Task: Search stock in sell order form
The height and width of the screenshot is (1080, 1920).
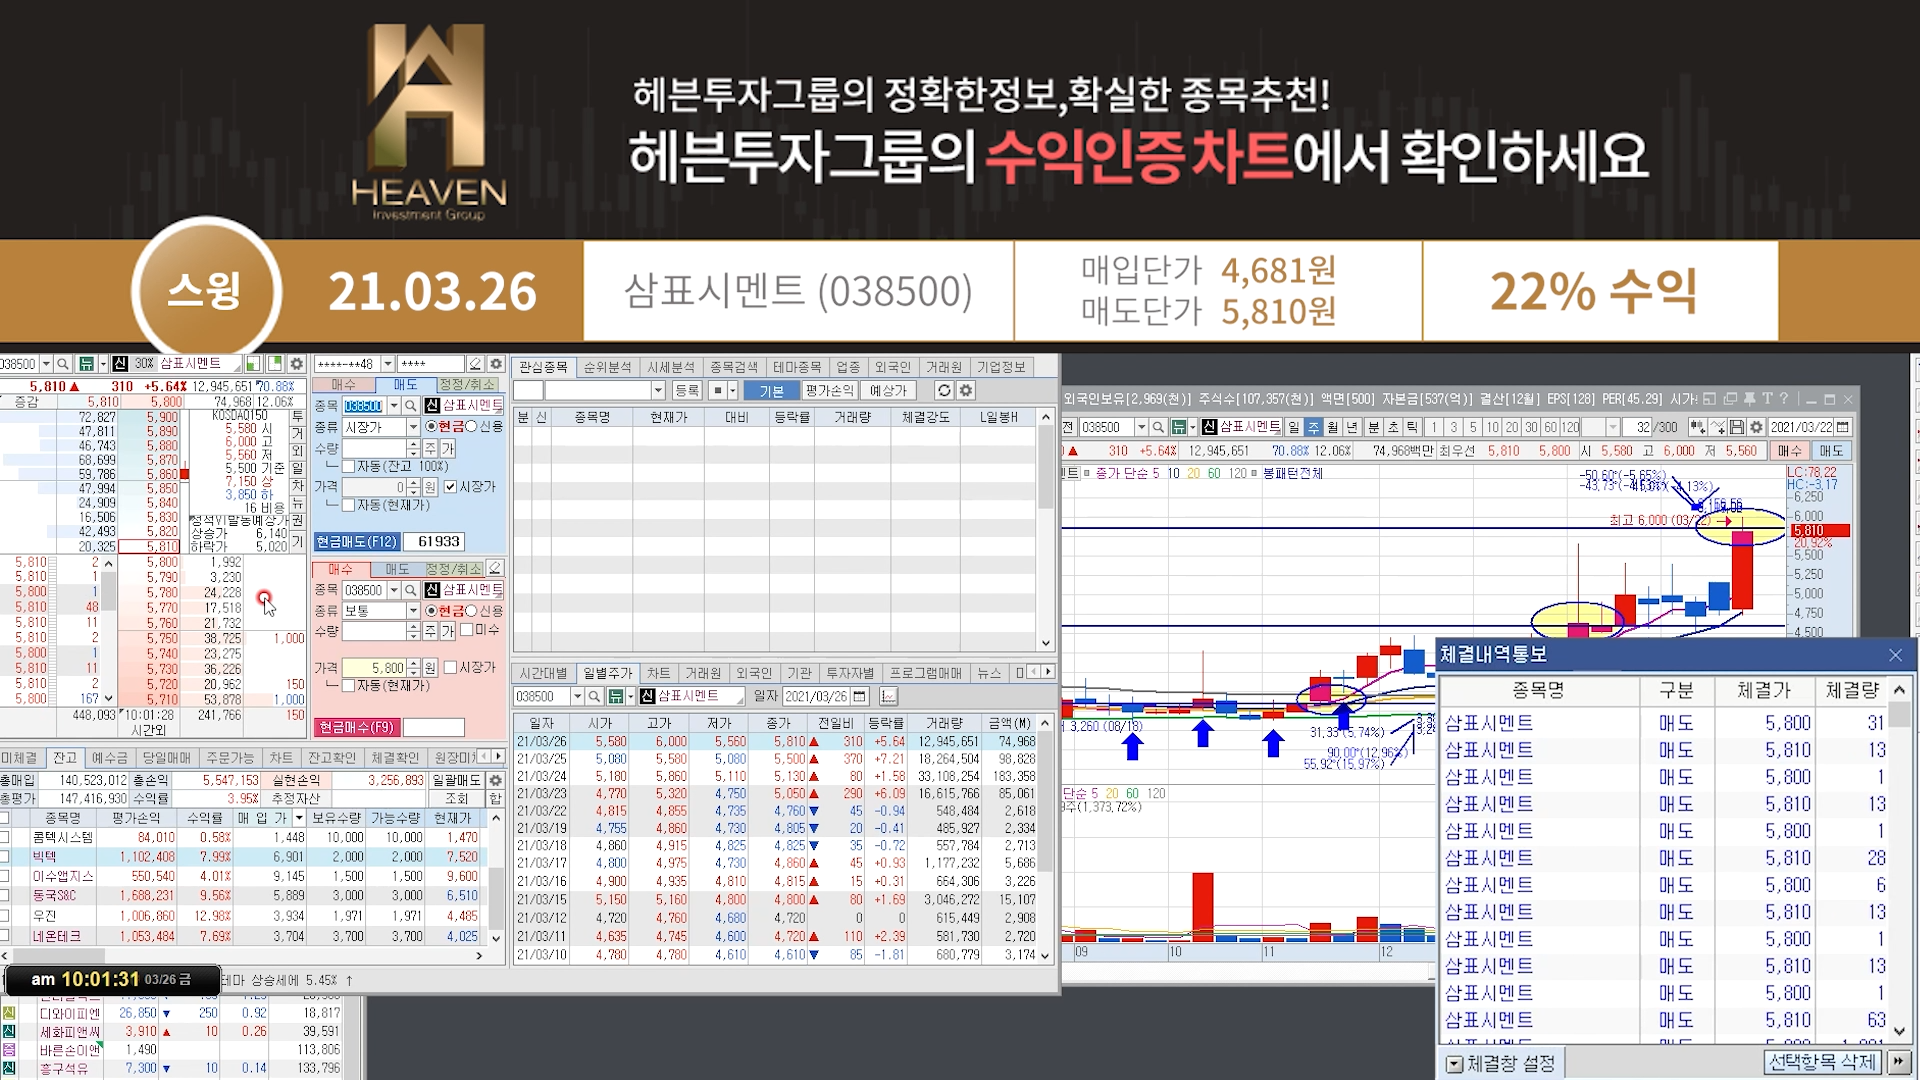Action: [410, 406]
